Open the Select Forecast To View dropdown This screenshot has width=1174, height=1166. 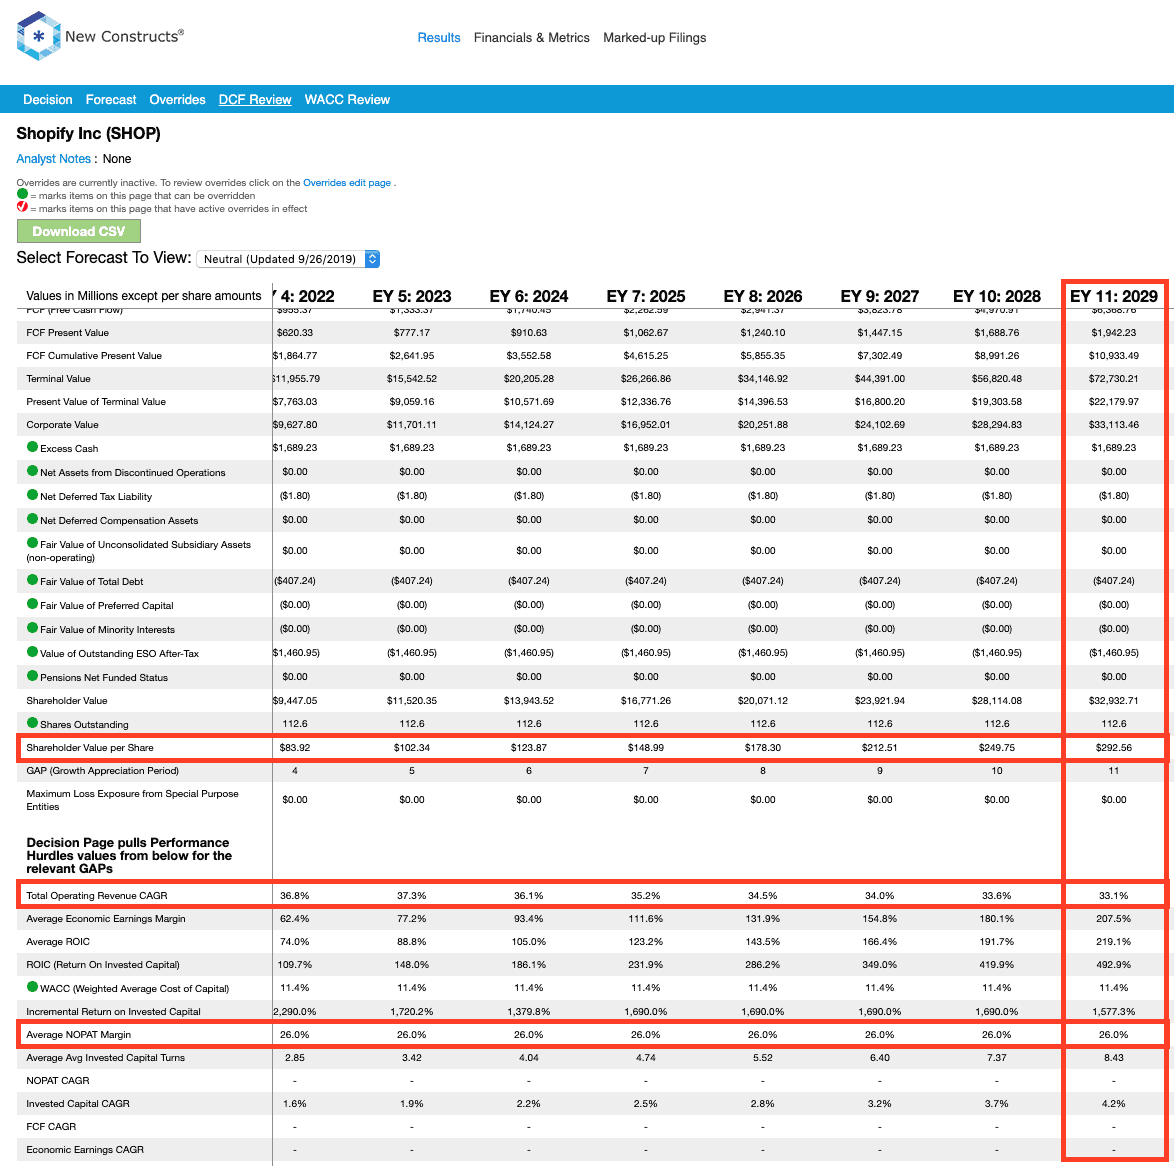pos(288,259)
